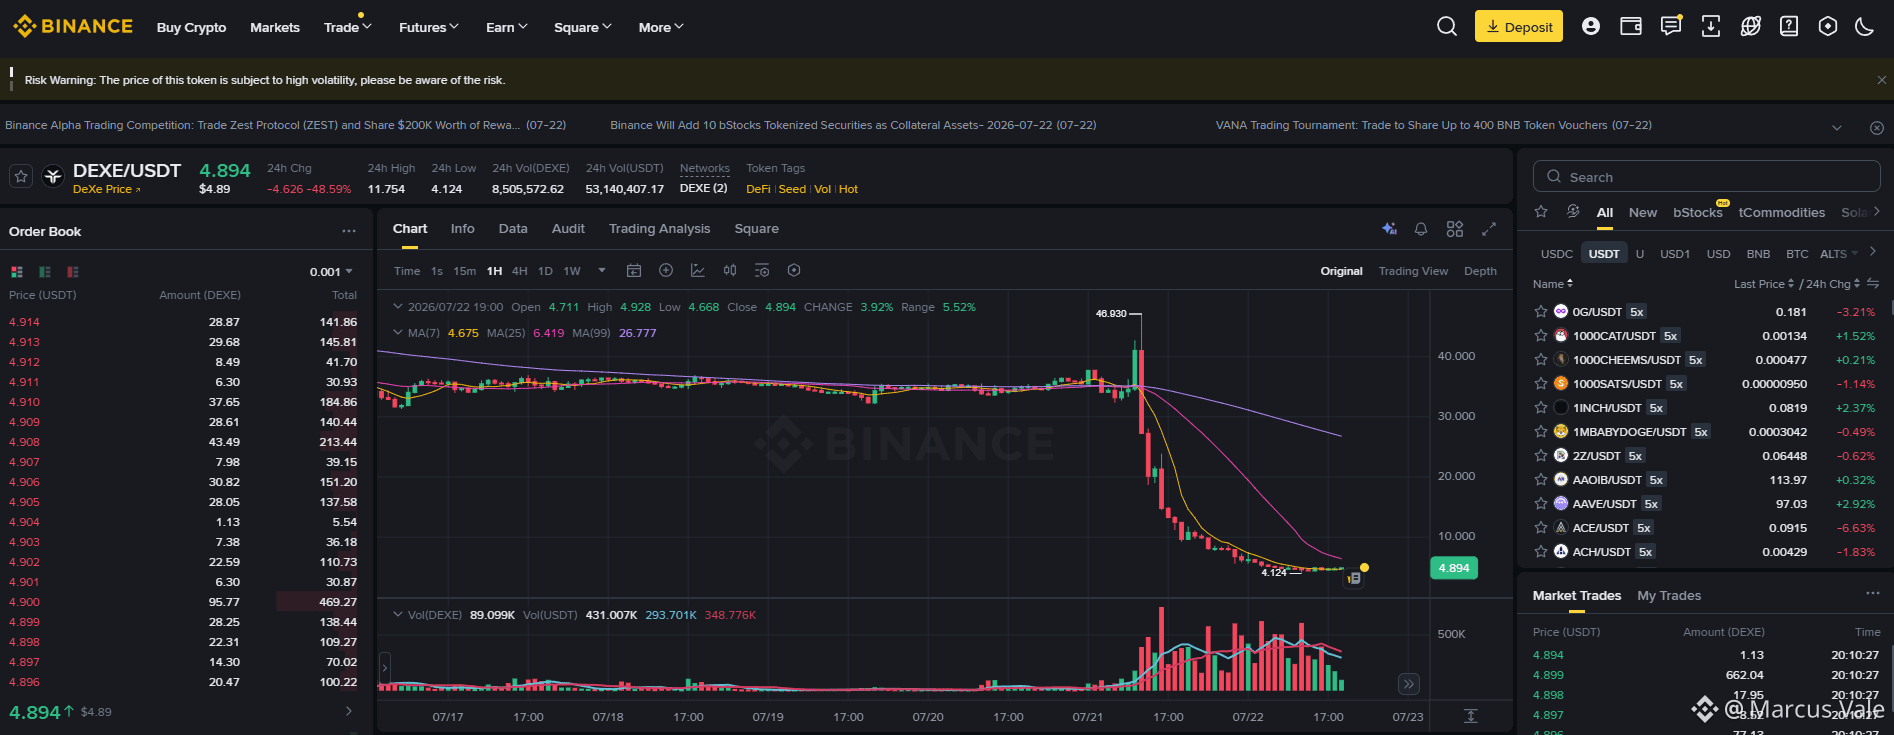Expand more time interval options arrow

602,271
